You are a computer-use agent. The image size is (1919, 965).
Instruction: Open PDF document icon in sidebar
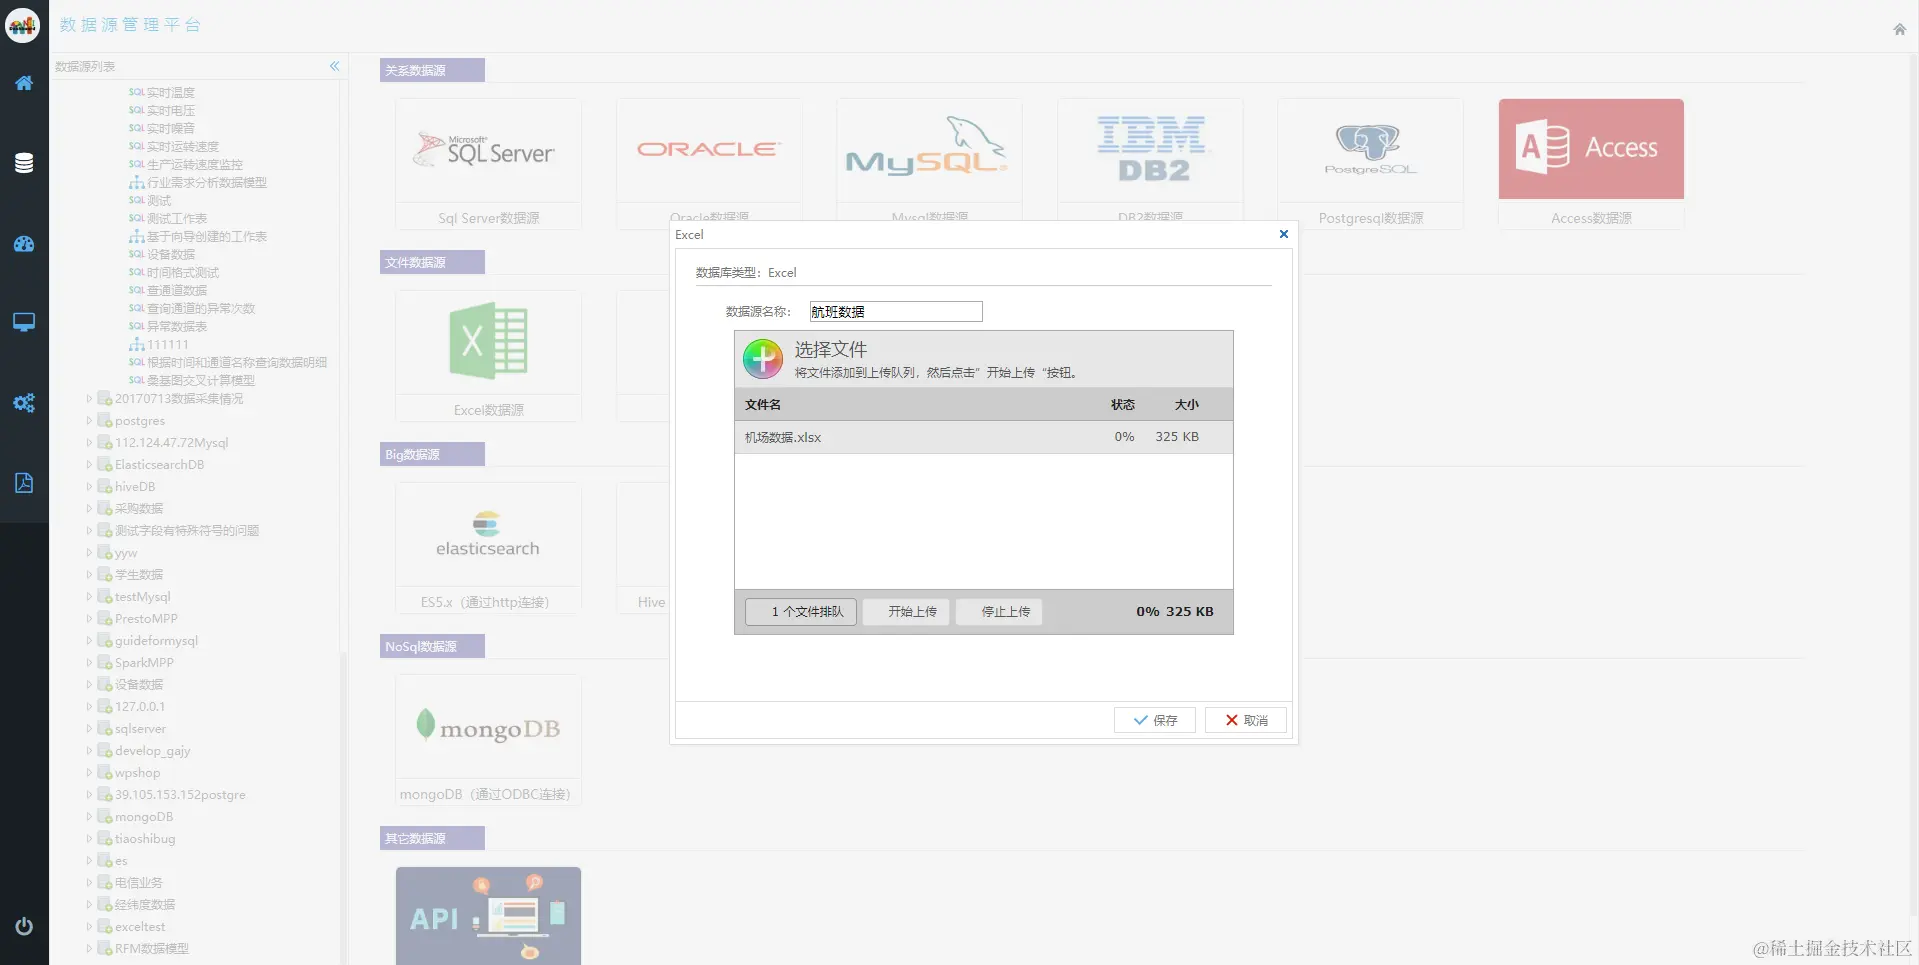coord(24,483)
